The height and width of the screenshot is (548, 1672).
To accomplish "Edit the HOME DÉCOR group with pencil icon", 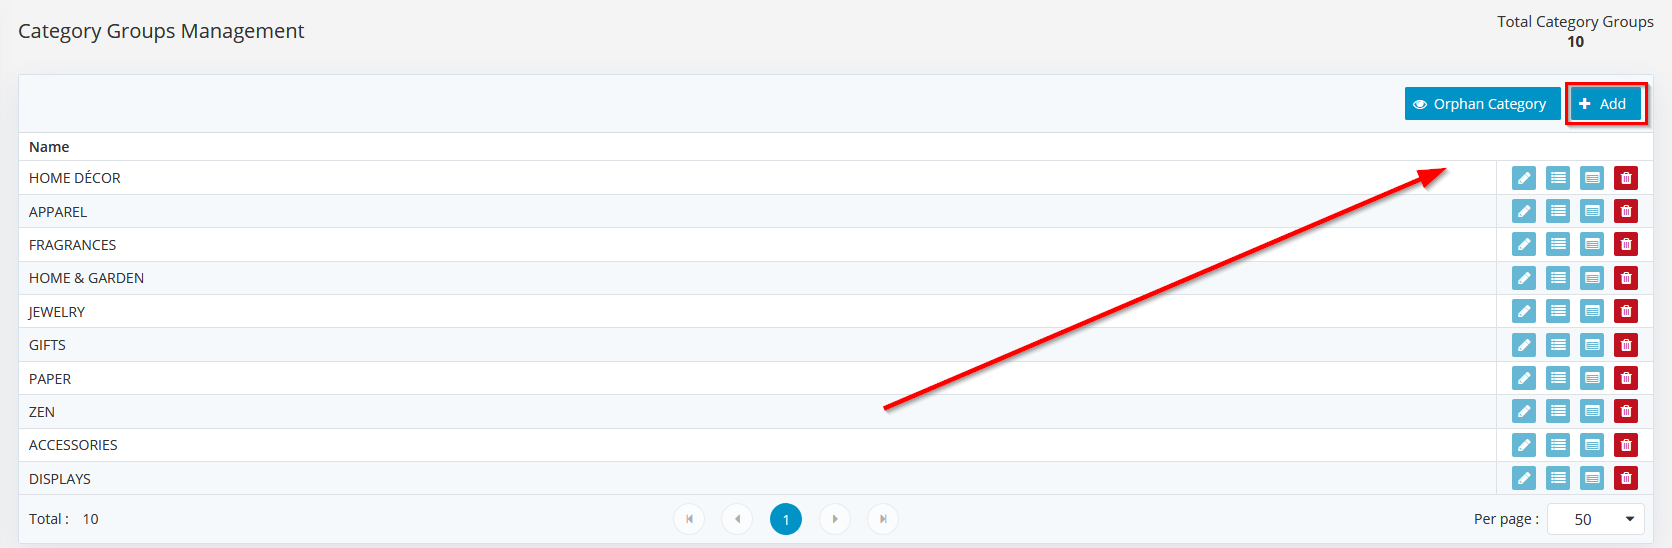I will click(x=1524, y=178).
